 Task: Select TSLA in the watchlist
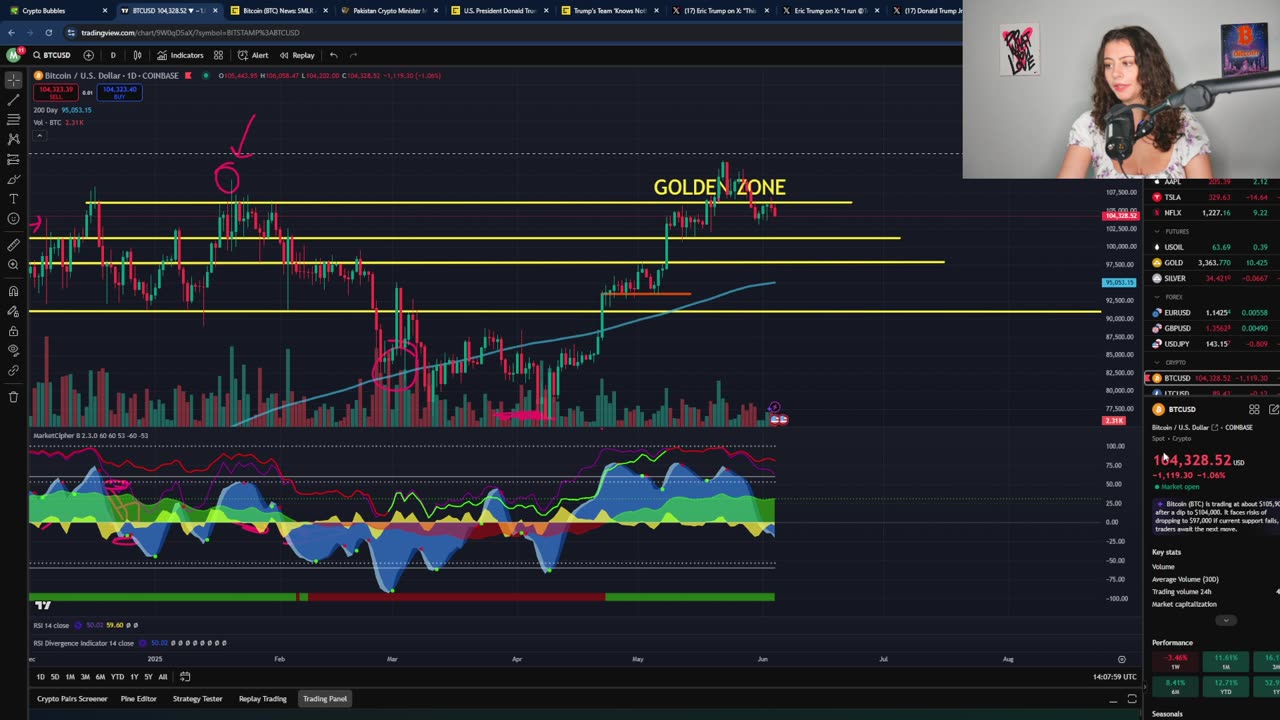pyautogui.click(x=1212, y=197)
